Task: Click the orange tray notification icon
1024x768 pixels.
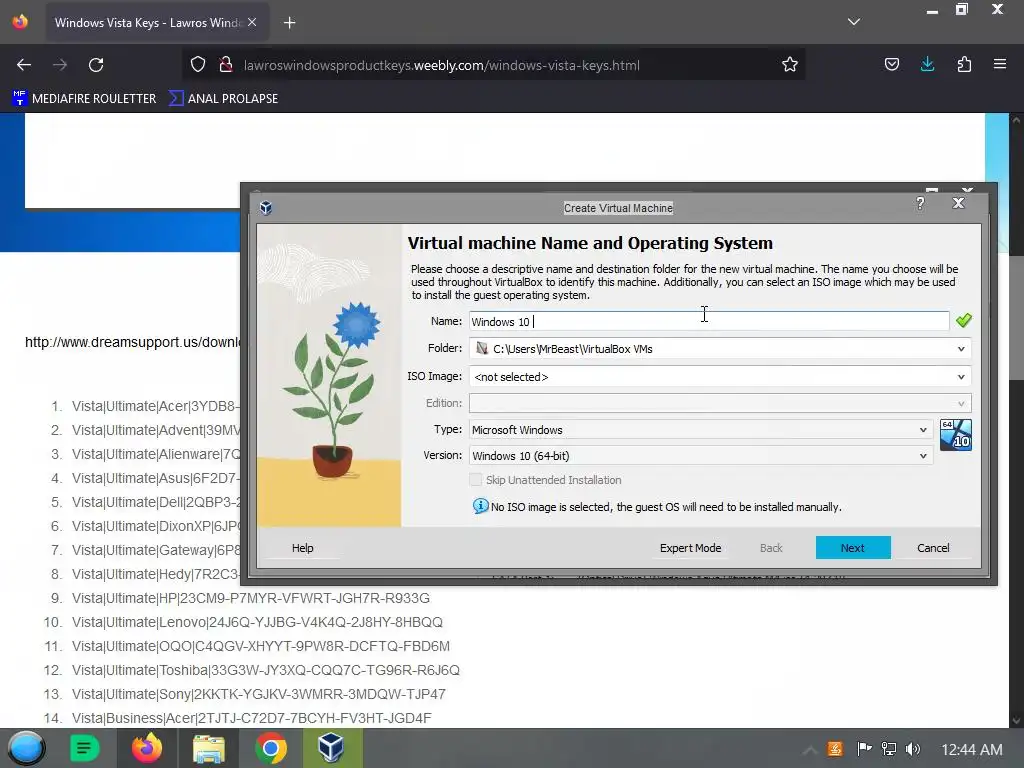Action: tap(835, 748)
